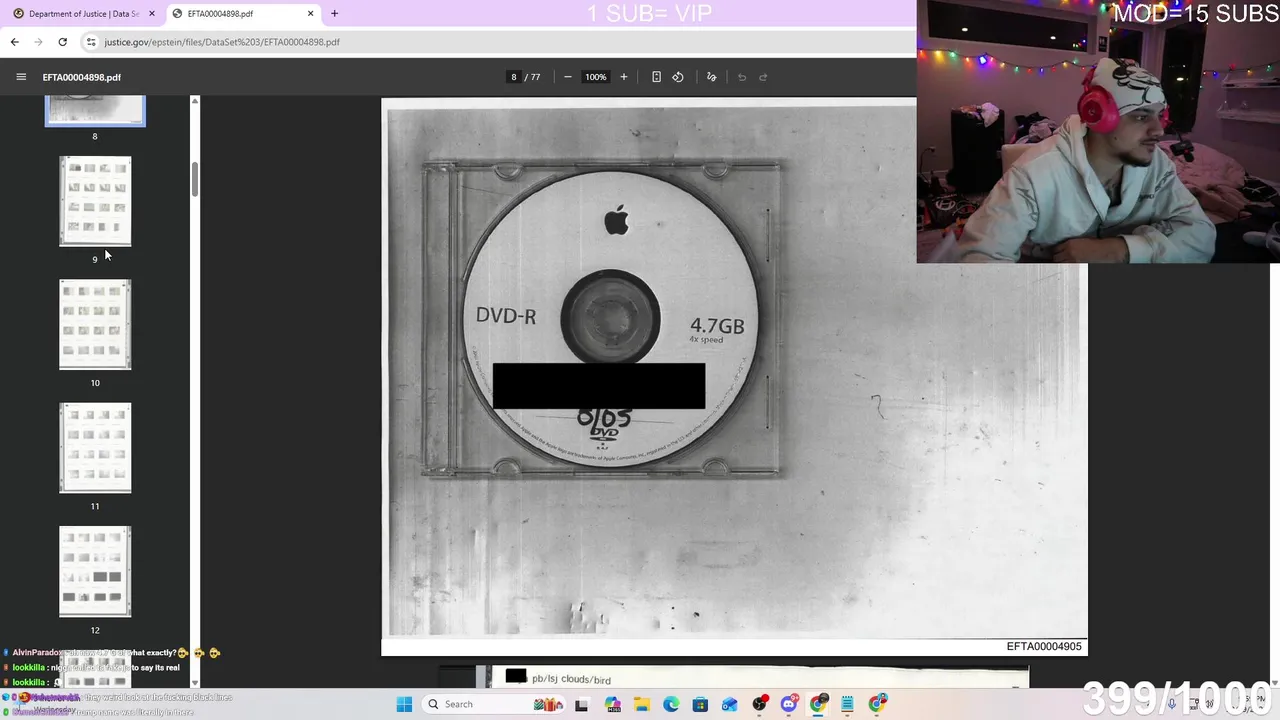The width and height of the screenshot is (1280, 720).
Task: Toggle the PDF sidebar menu icon
Action: (21, 77)
